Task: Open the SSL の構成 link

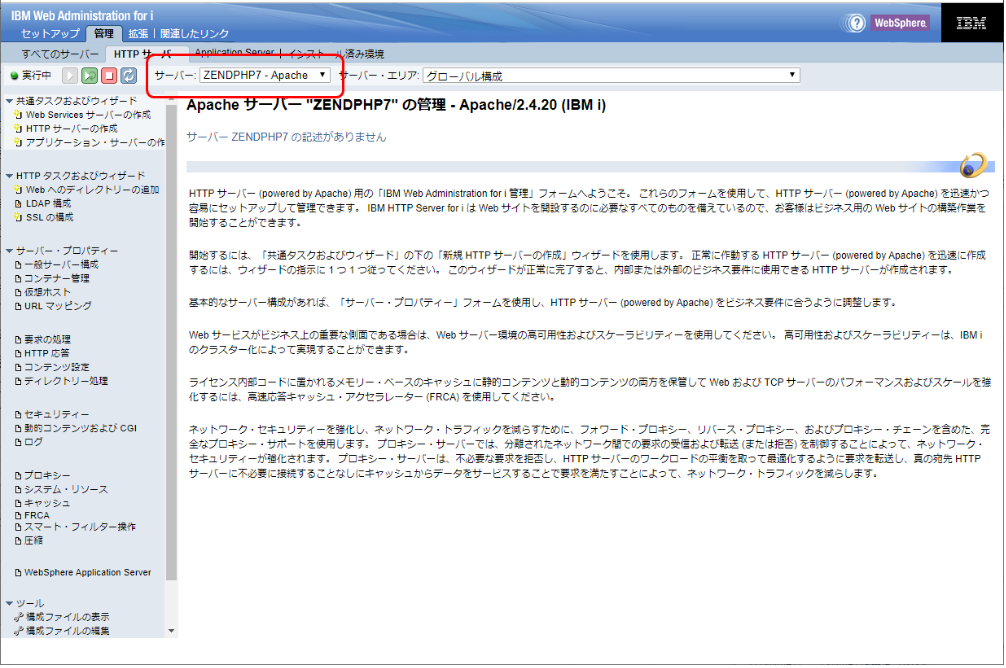Action: 49,218
